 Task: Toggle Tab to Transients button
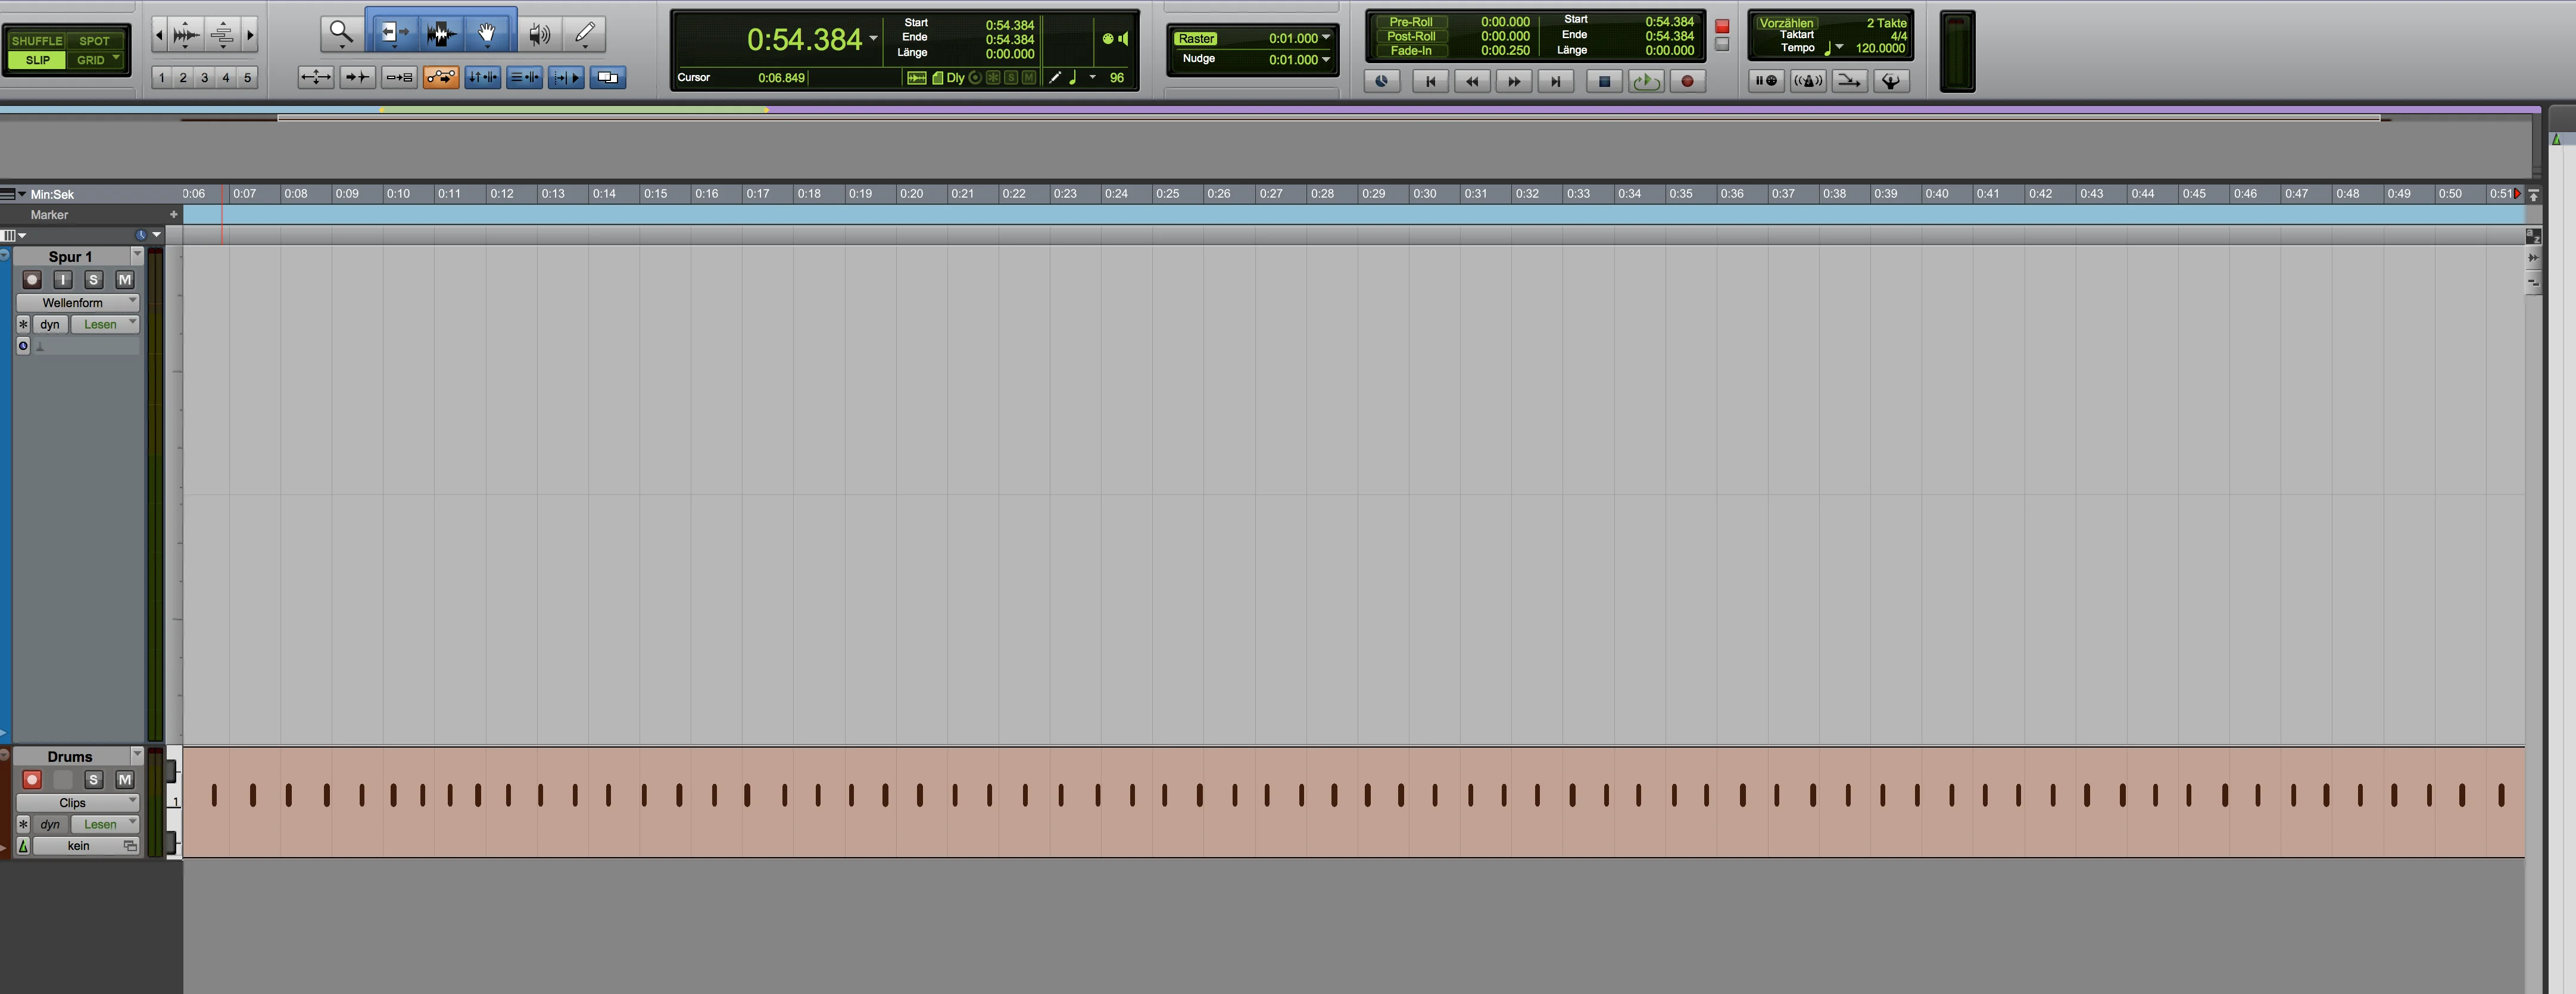coord(357,77)
